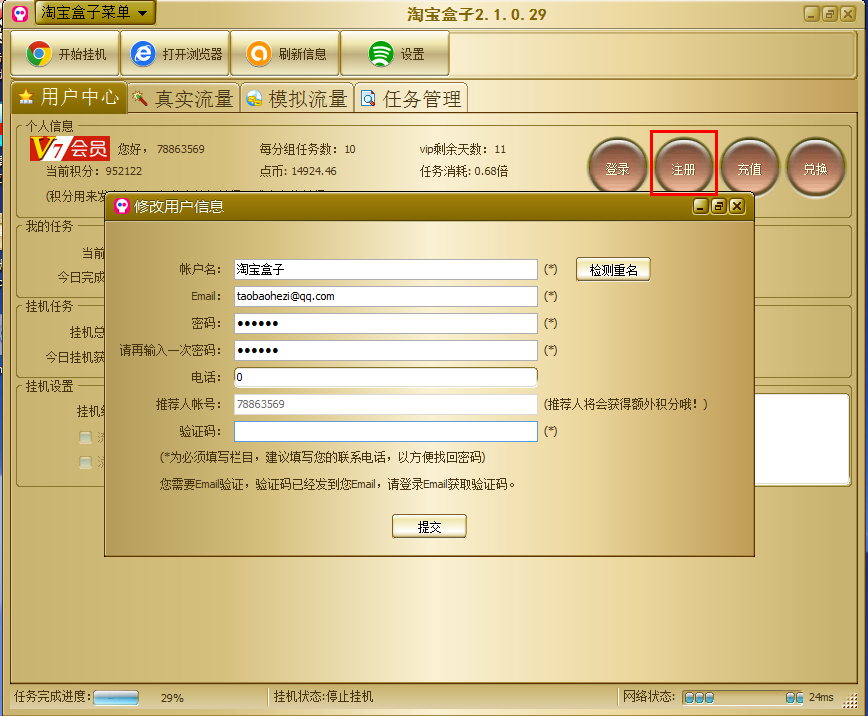Click the 每分组任务数: 10 text
The width and height of the screenshot is (868, 716).
(307, 149)
